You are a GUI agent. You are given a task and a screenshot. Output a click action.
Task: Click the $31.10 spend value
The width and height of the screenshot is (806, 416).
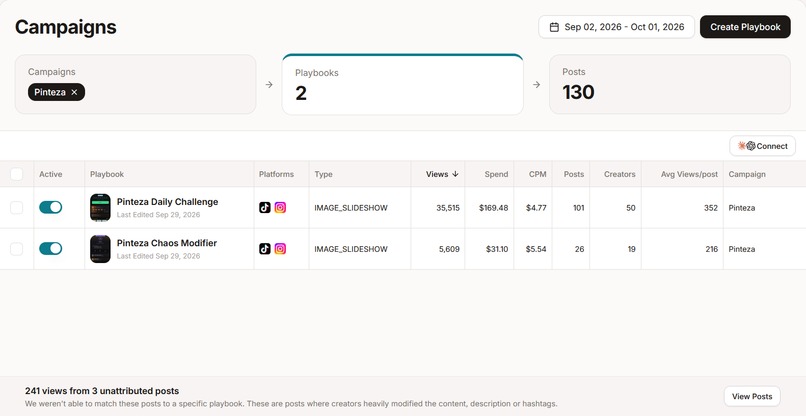pos(497,249)
